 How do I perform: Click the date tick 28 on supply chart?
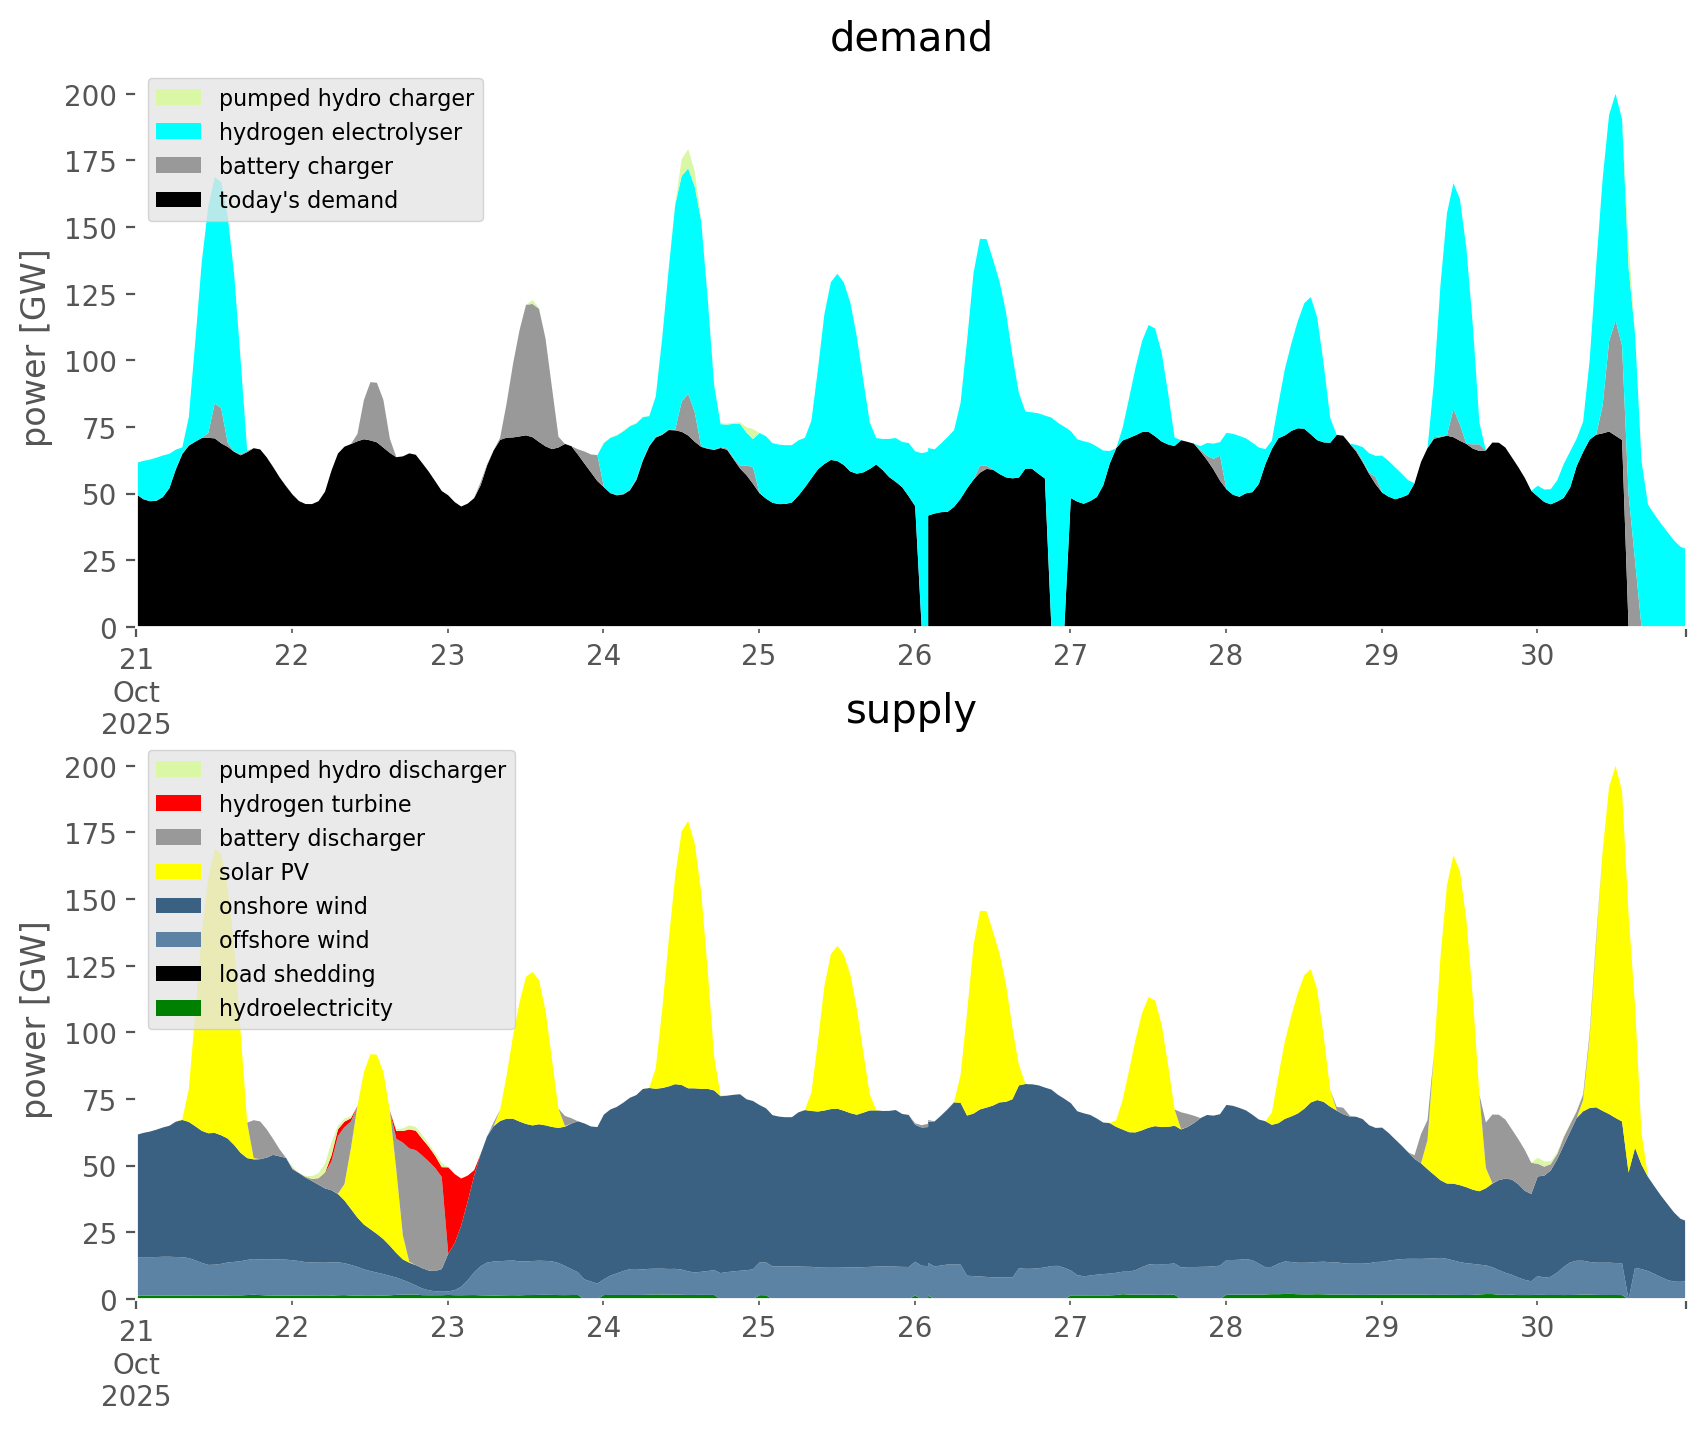(1225, 1328)
